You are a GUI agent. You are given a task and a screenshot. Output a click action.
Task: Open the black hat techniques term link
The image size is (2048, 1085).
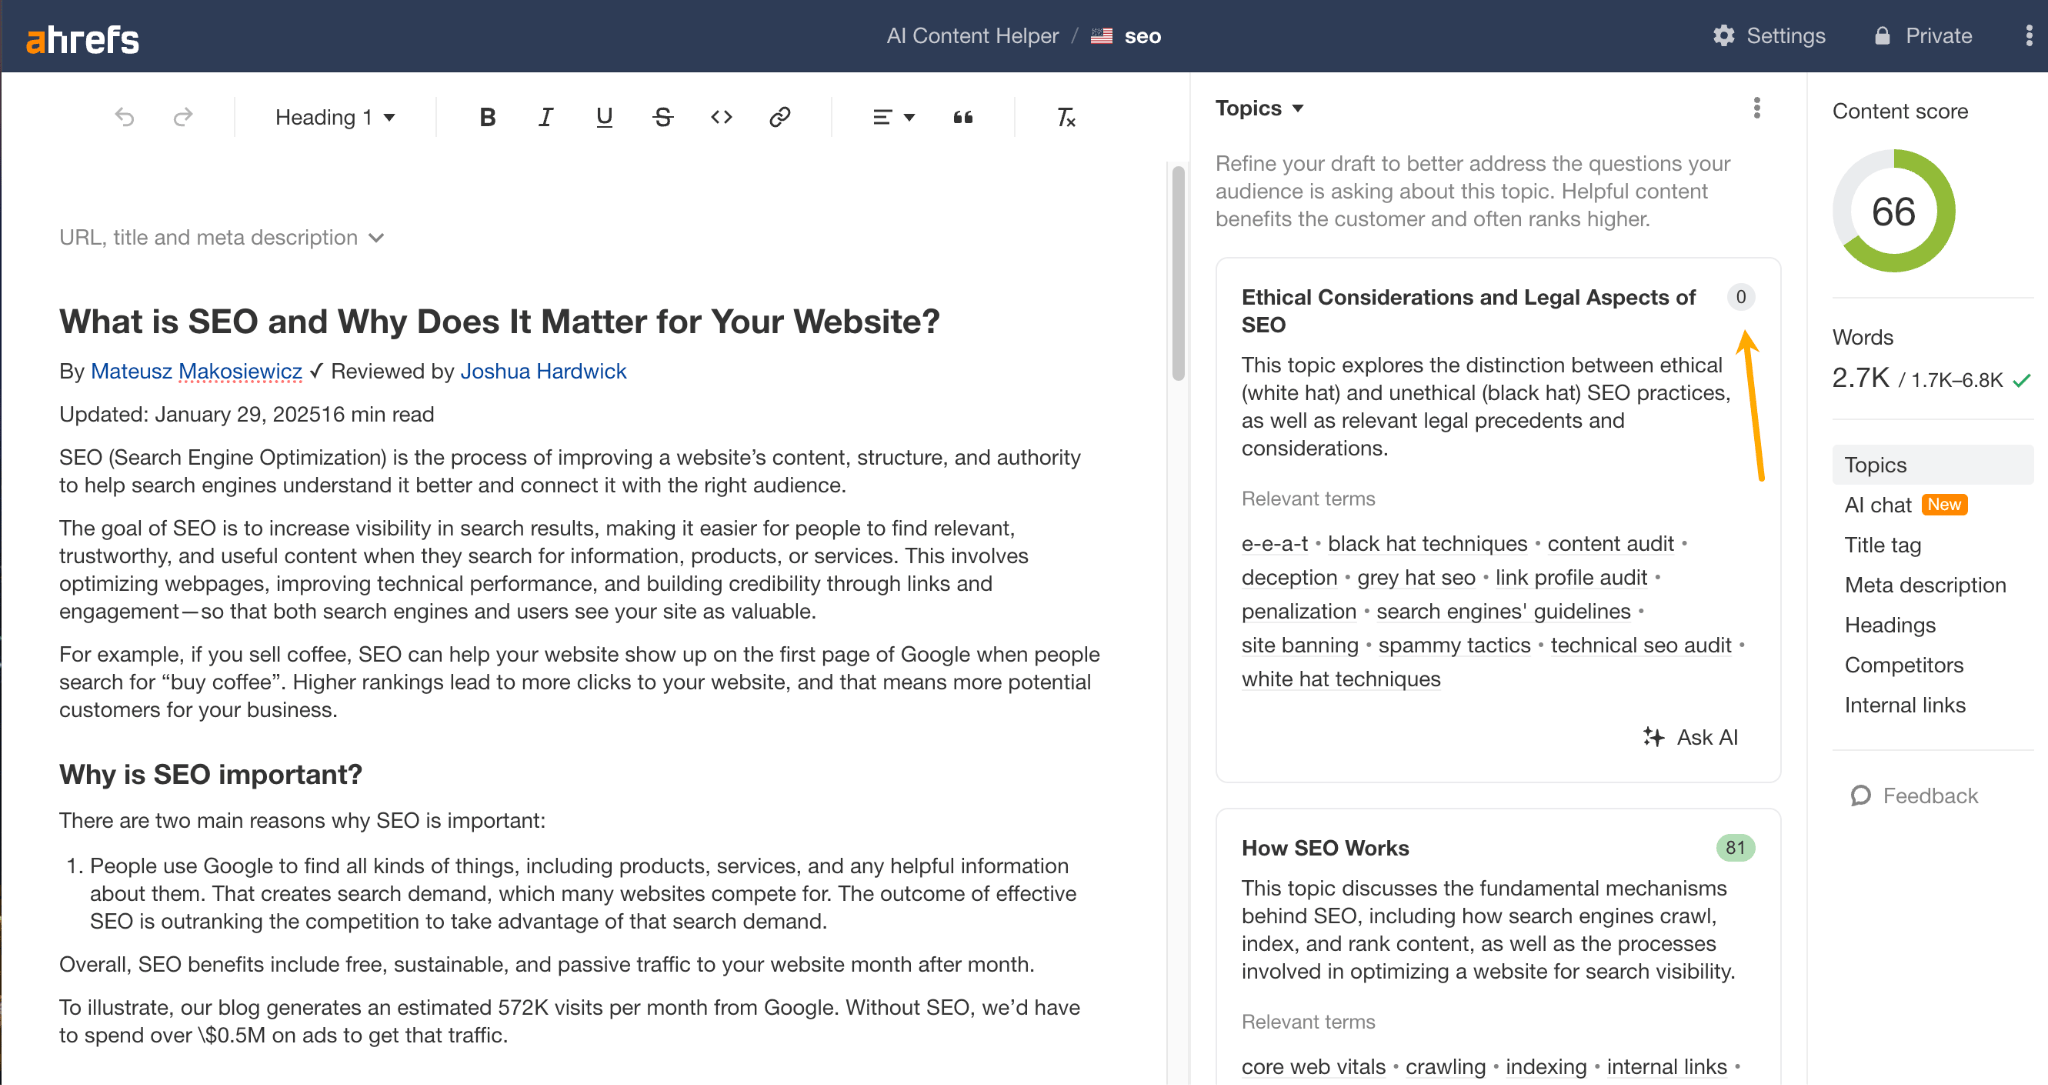1427,543
